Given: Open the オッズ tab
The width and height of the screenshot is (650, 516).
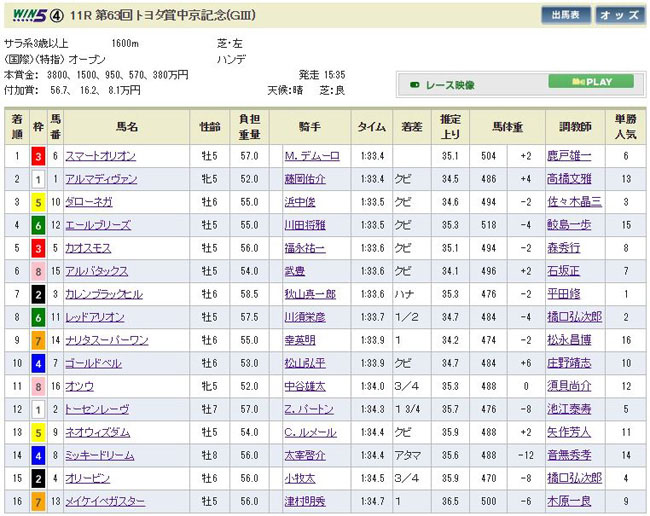Looking at the screenshot, I should tap(620, 15).
